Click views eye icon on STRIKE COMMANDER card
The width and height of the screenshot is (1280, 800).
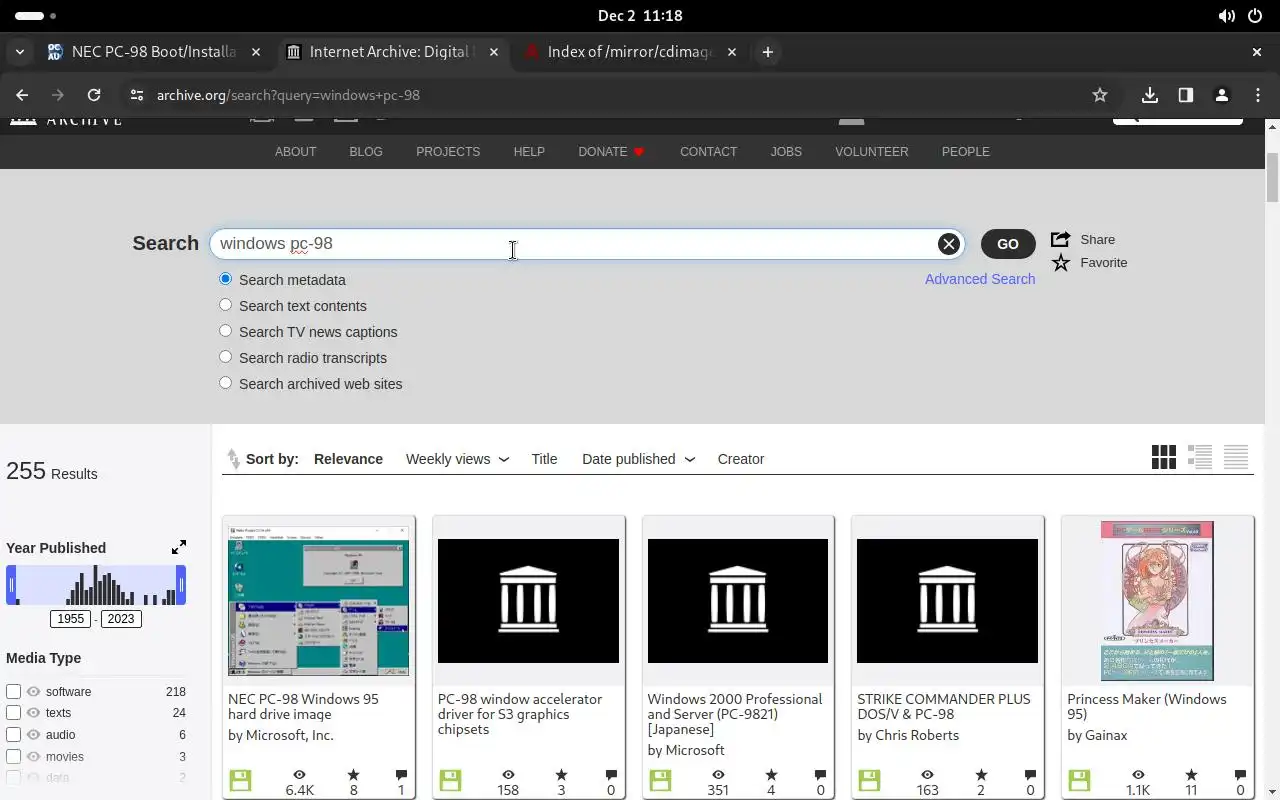pyautogui.click(x=927, y=775)
